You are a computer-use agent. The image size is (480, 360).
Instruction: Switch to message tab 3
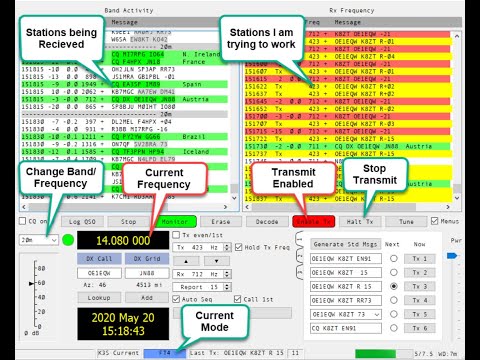300,272
